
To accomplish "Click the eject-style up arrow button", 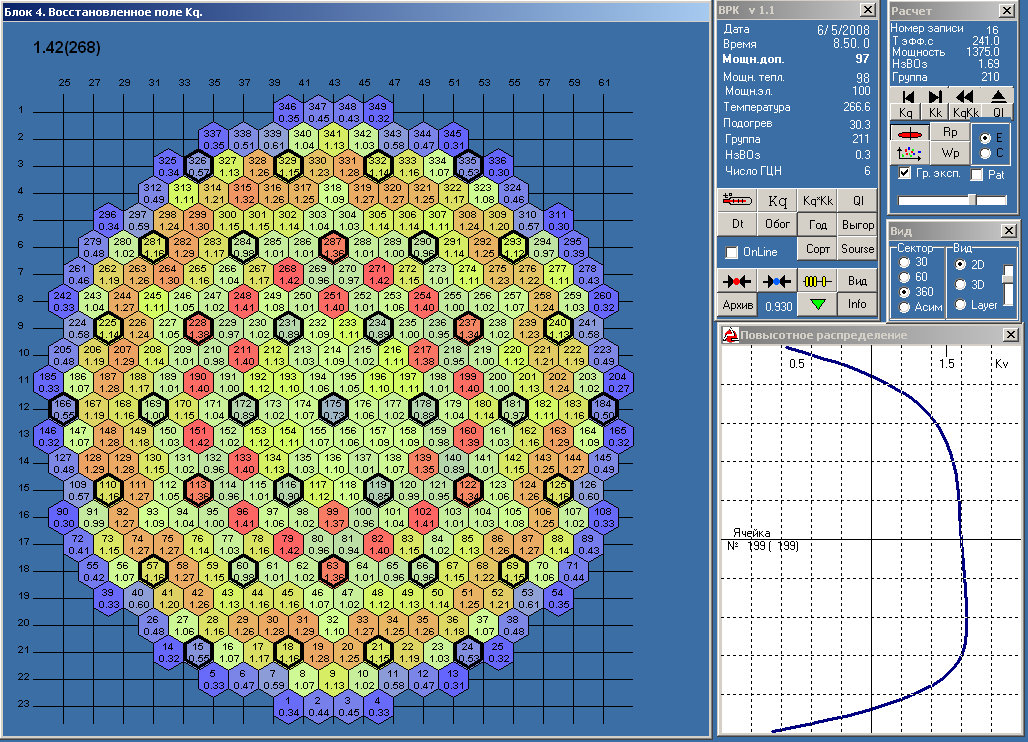I will pos(998,96).
